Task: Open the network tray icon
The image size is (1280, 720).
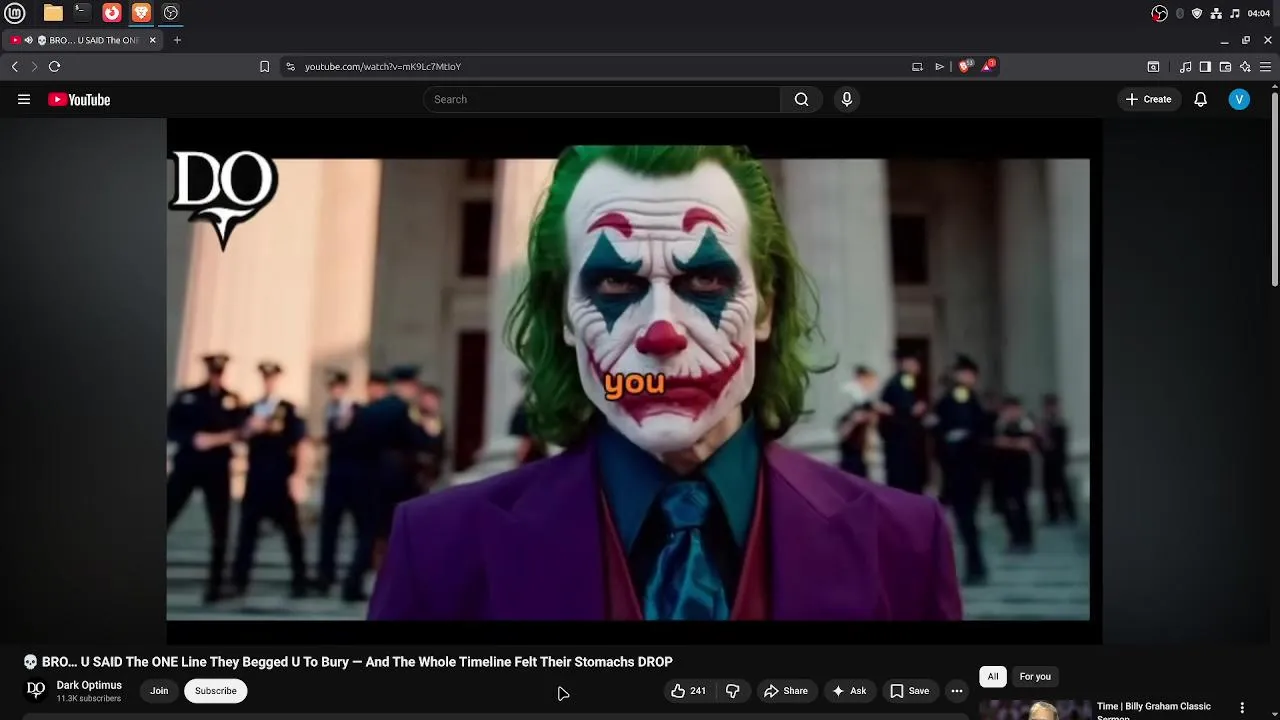Action: 1216,13
